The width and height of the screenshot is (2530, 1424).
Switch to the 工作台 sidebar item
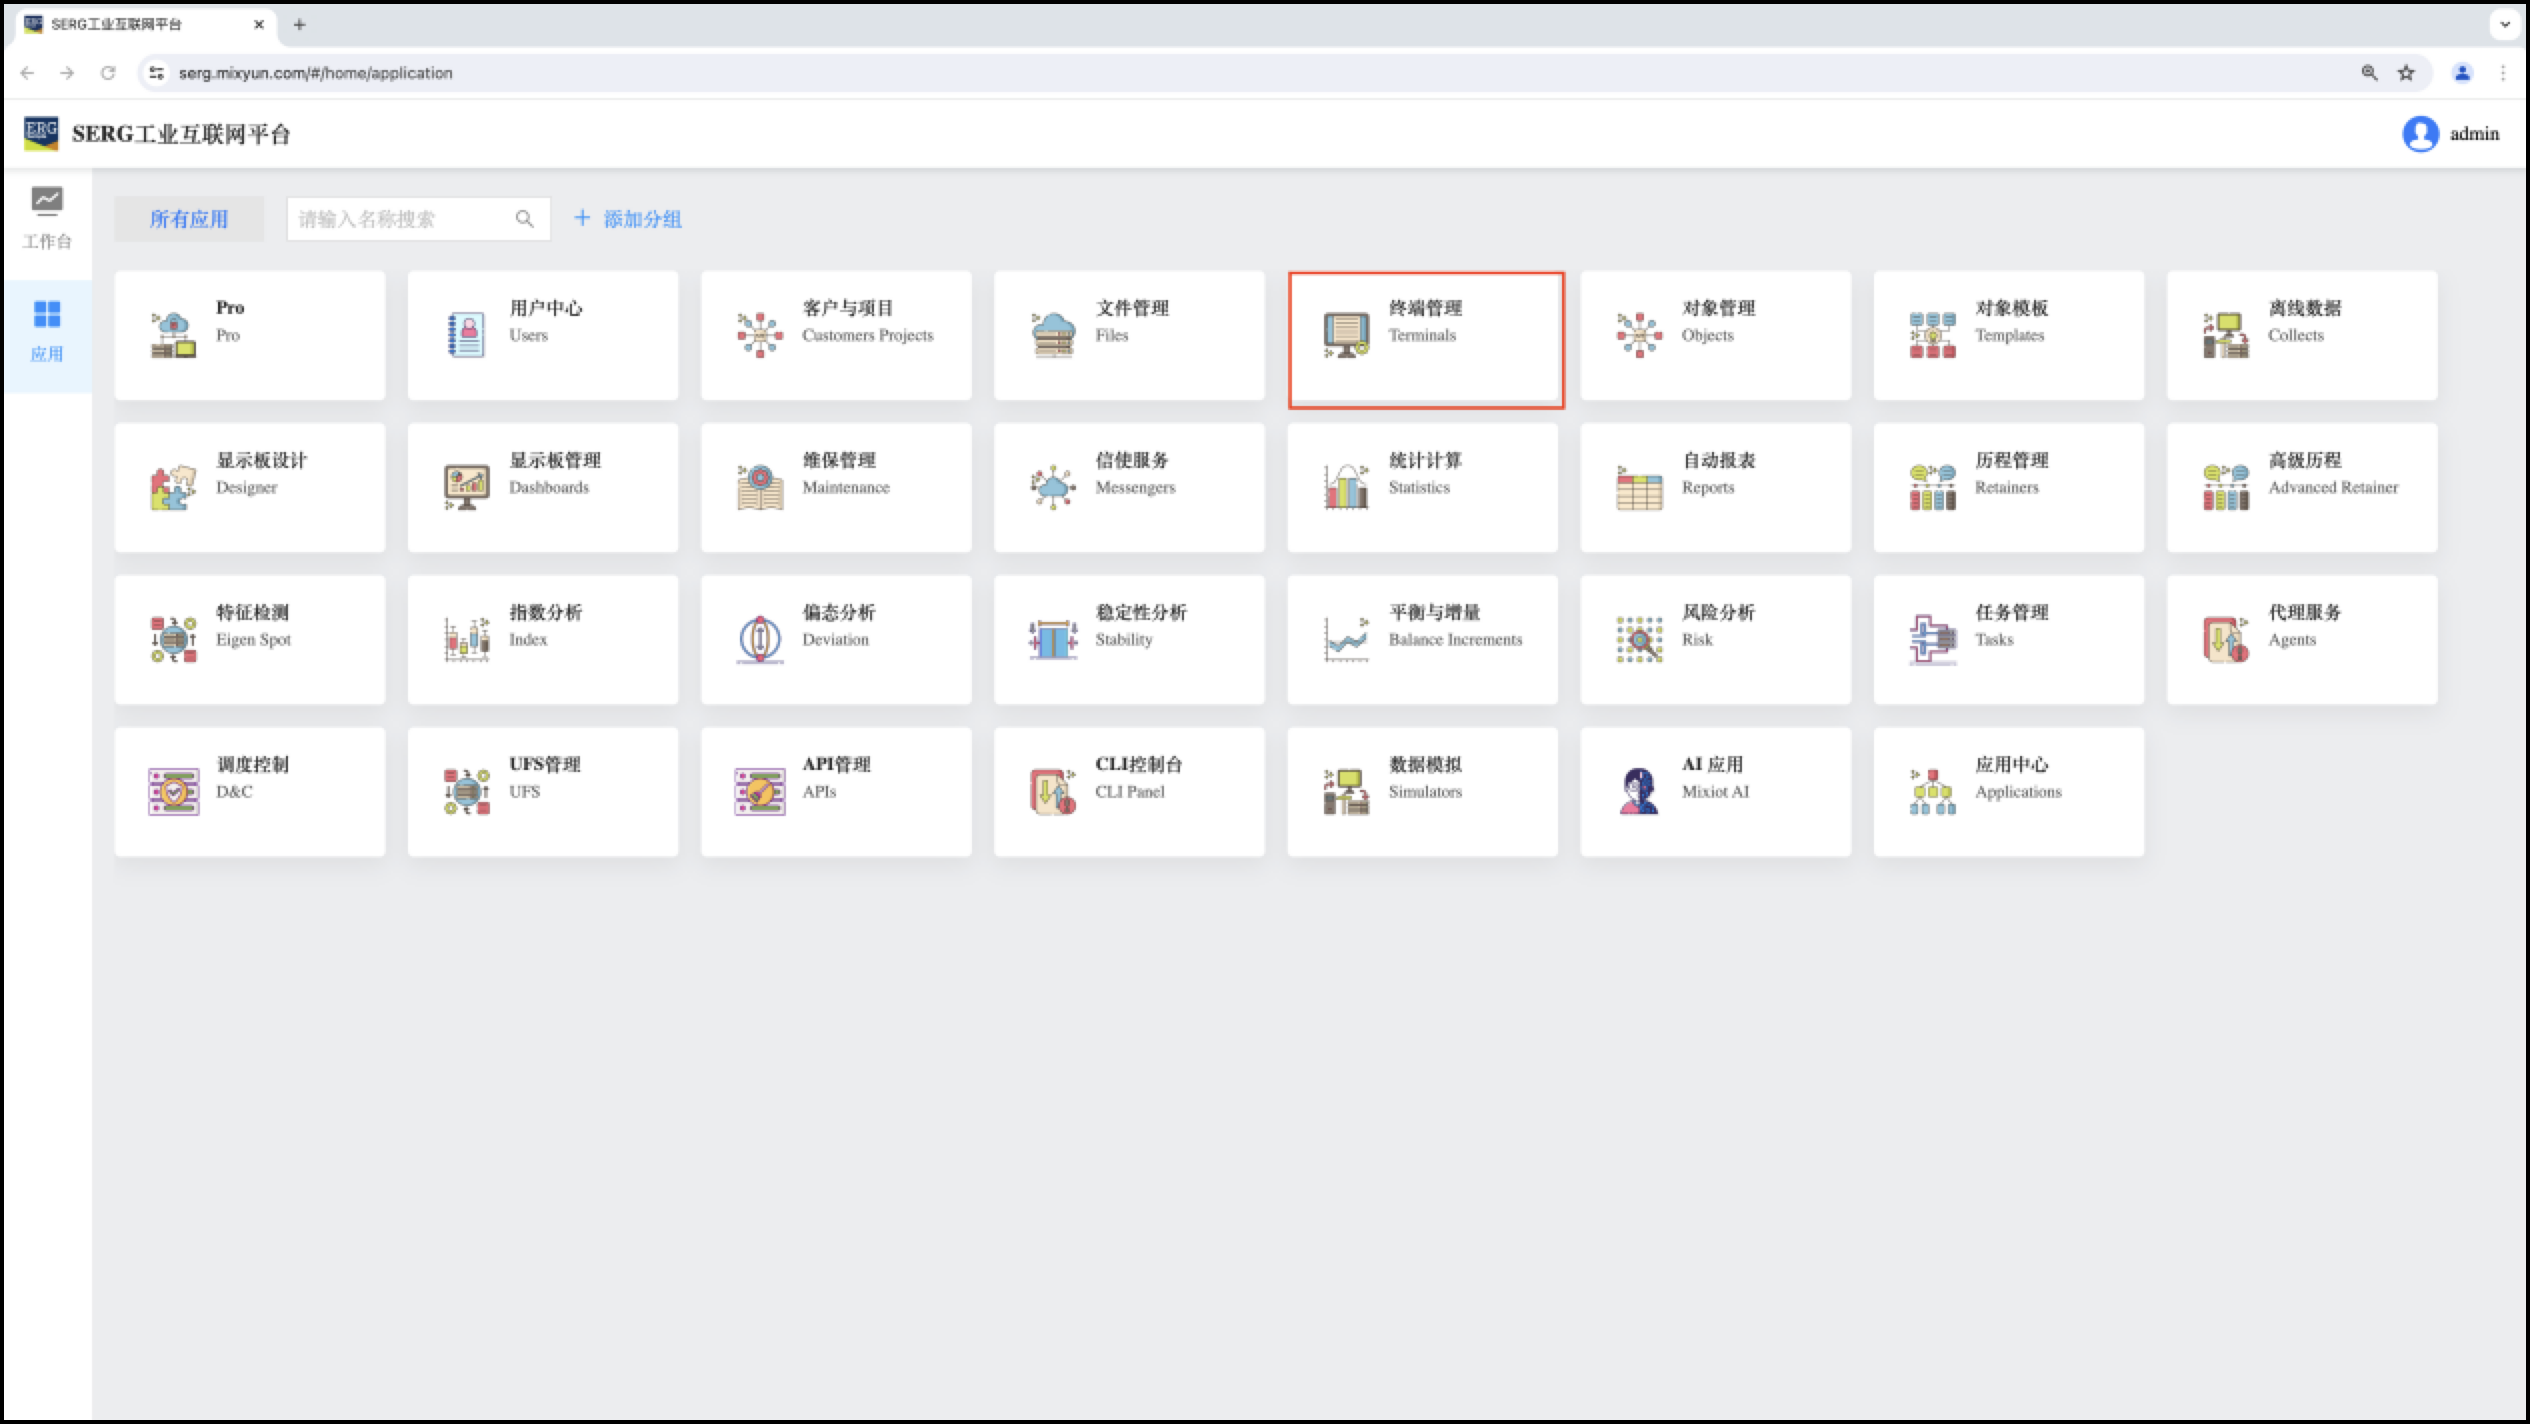click(x=47, y=218)
